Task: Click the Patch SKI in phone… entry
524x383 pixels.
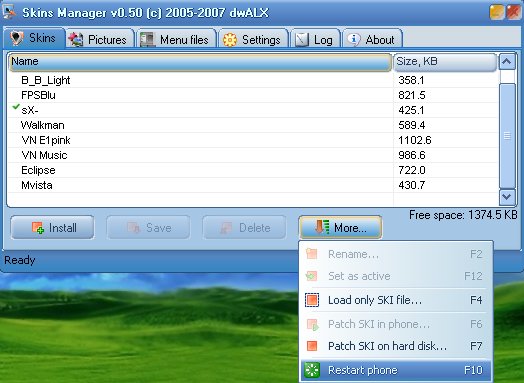Action: pos(396,324)
